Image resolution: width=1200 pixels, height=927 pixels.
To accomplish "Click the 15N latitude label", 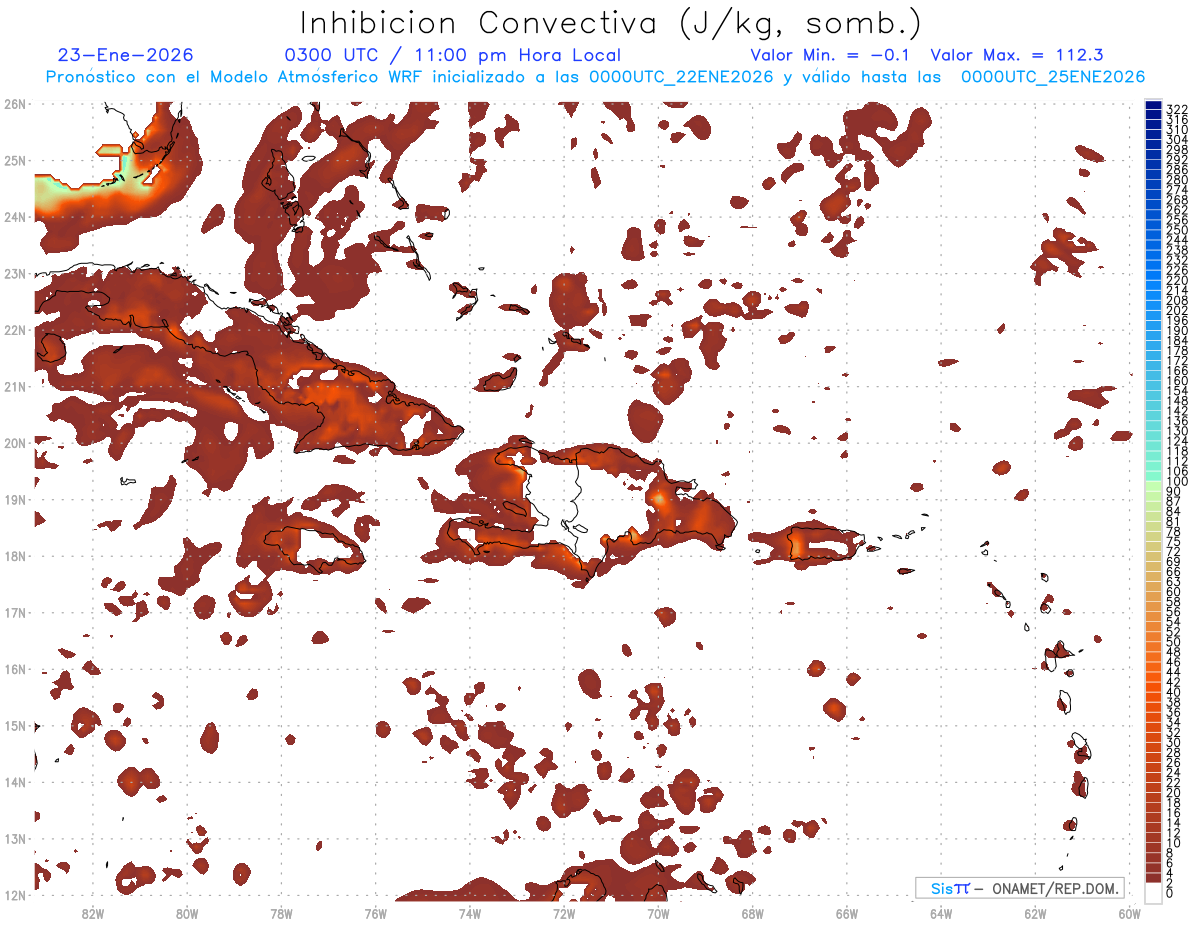I will [14, 725].
